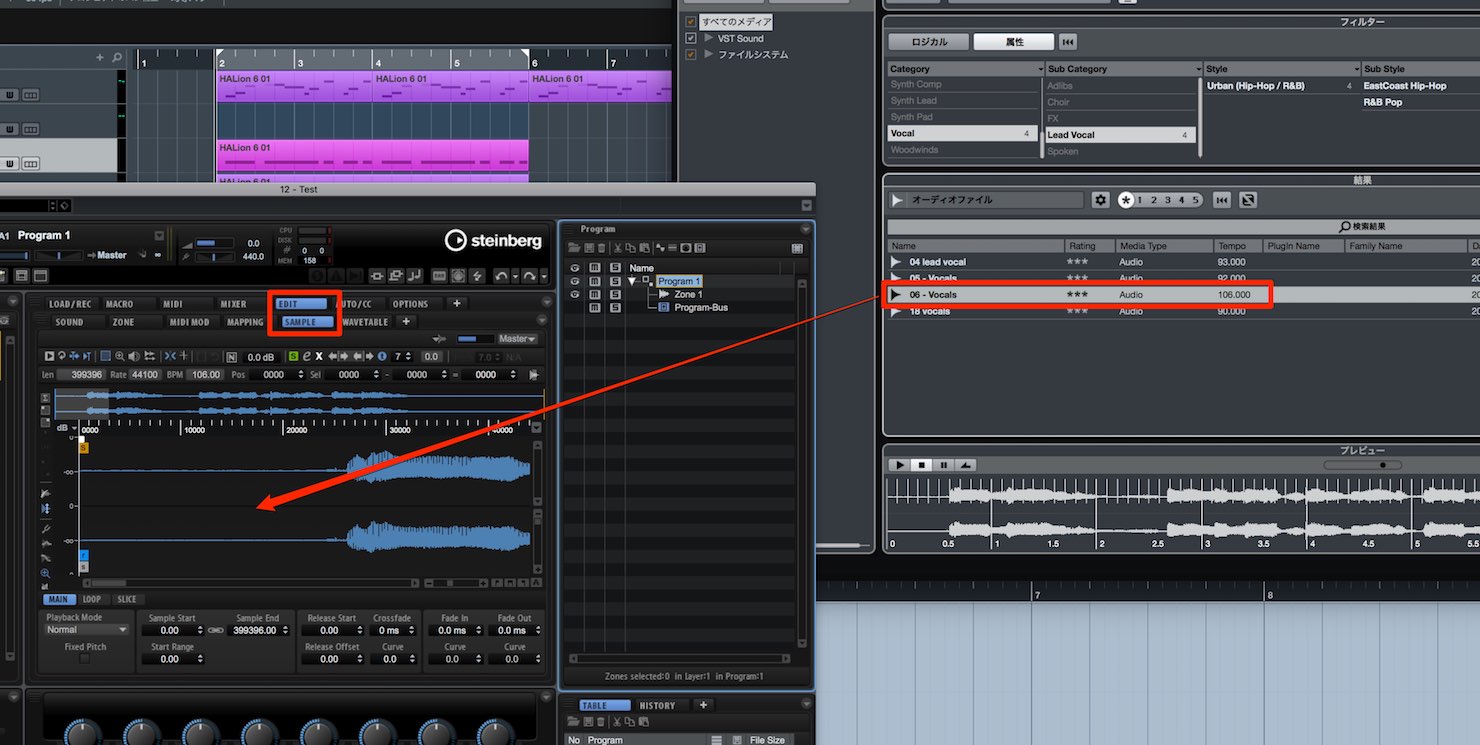
Task: Open the Sub Category column dropdown arrow
Action: click(x=1198, y=69)
